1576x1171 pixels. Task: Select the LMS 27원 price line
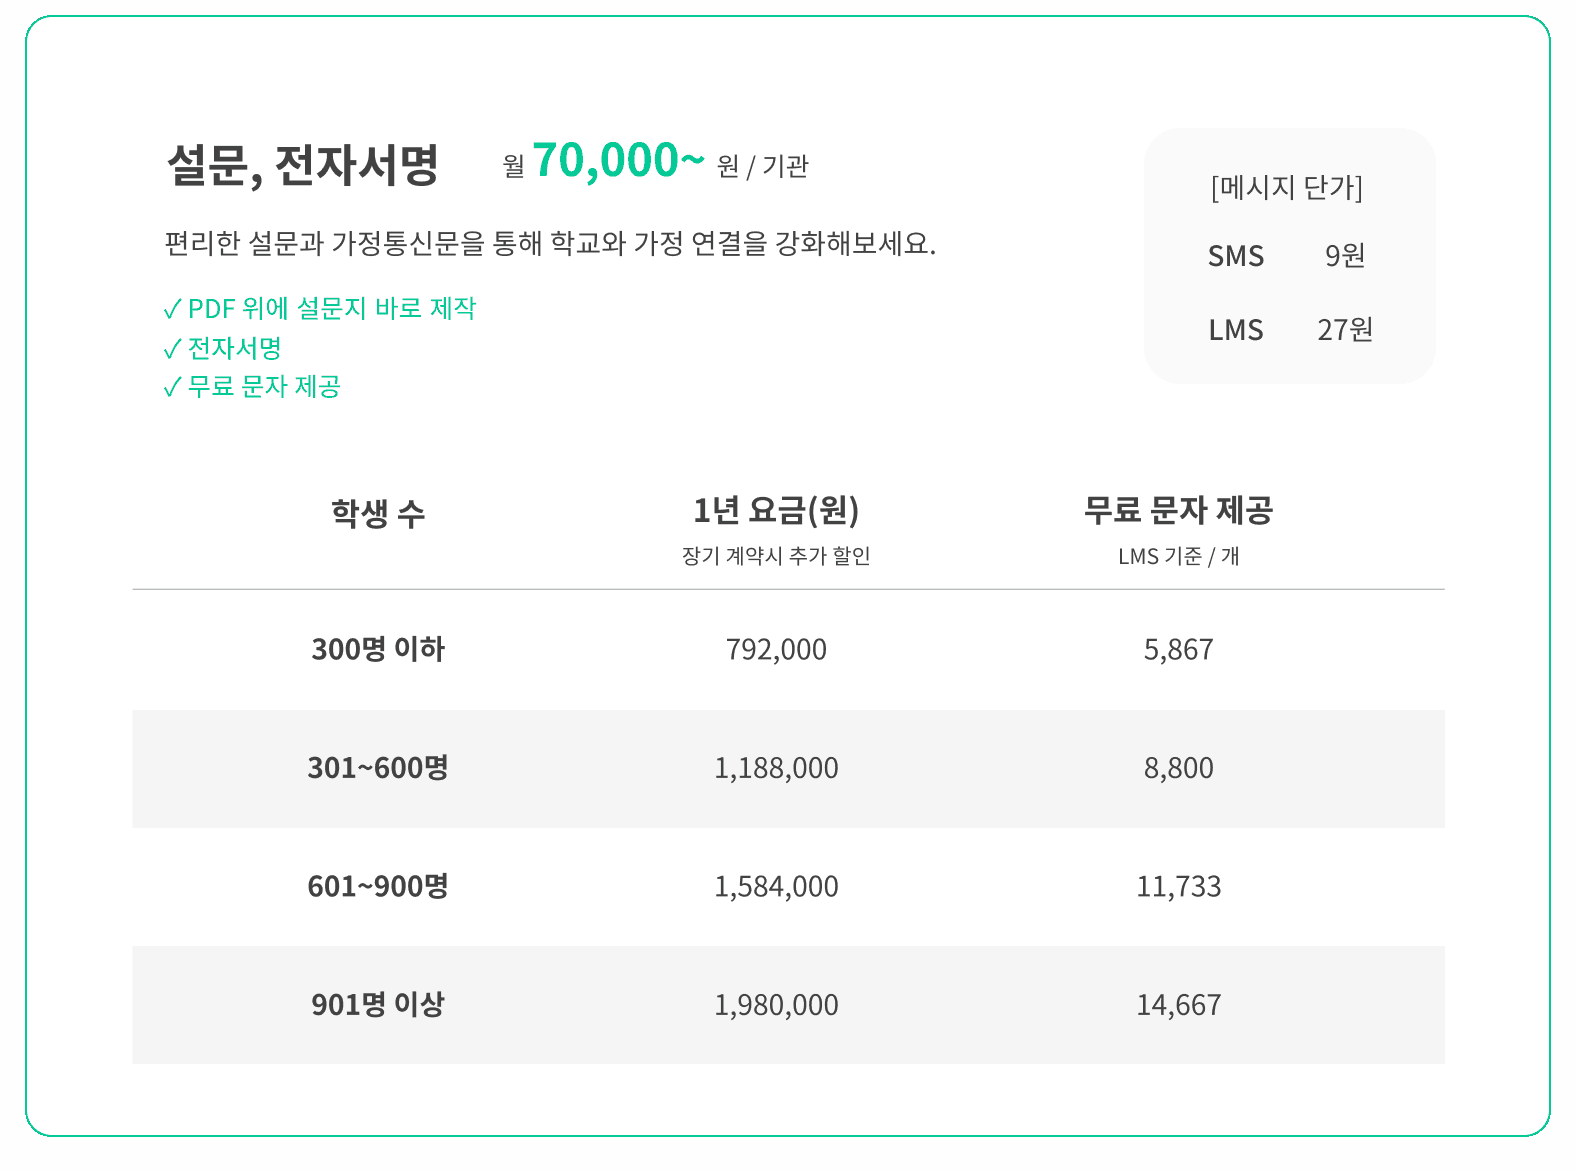[x=1290, y=330]
